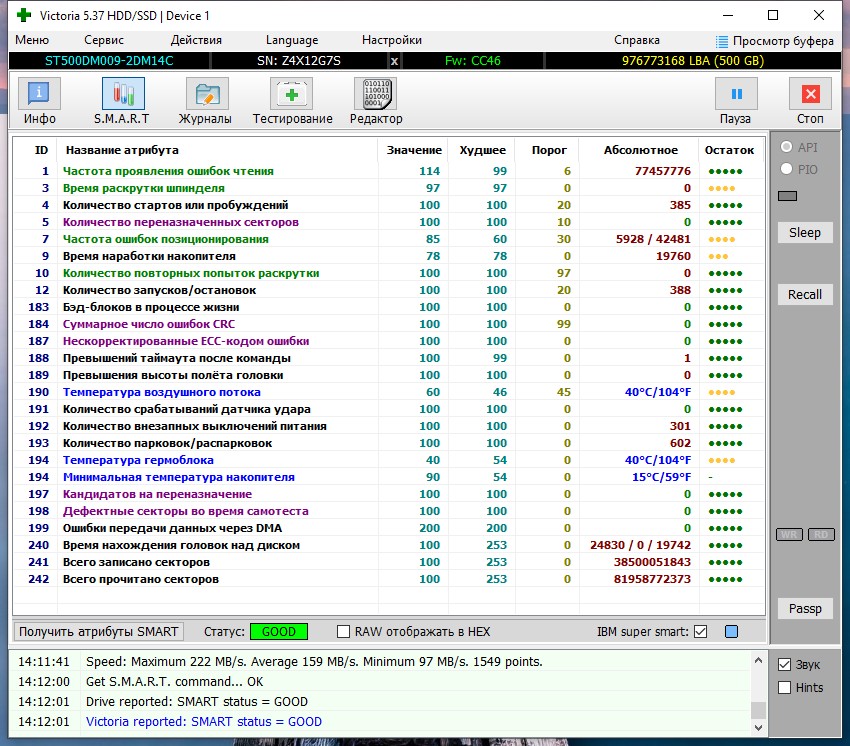Click the Sleep button
The image size is (850, 746).
pyautogui.click(x=805, y=233)
